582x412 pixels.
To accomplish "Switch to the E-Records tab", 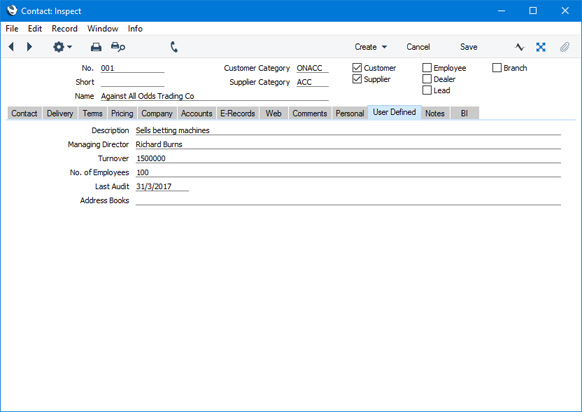I will point(238,113).
